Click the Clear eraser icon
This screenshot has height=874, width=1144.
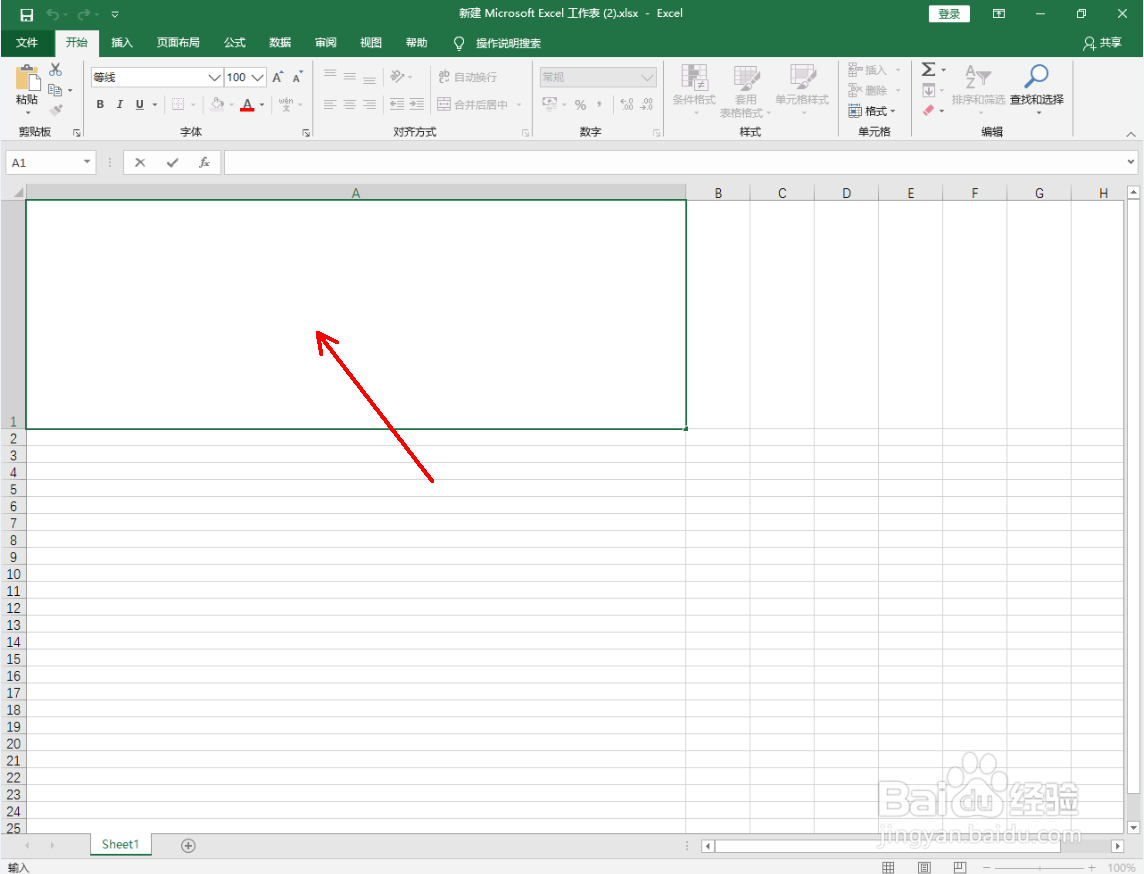pyautogui.click(x=928, y=111)
